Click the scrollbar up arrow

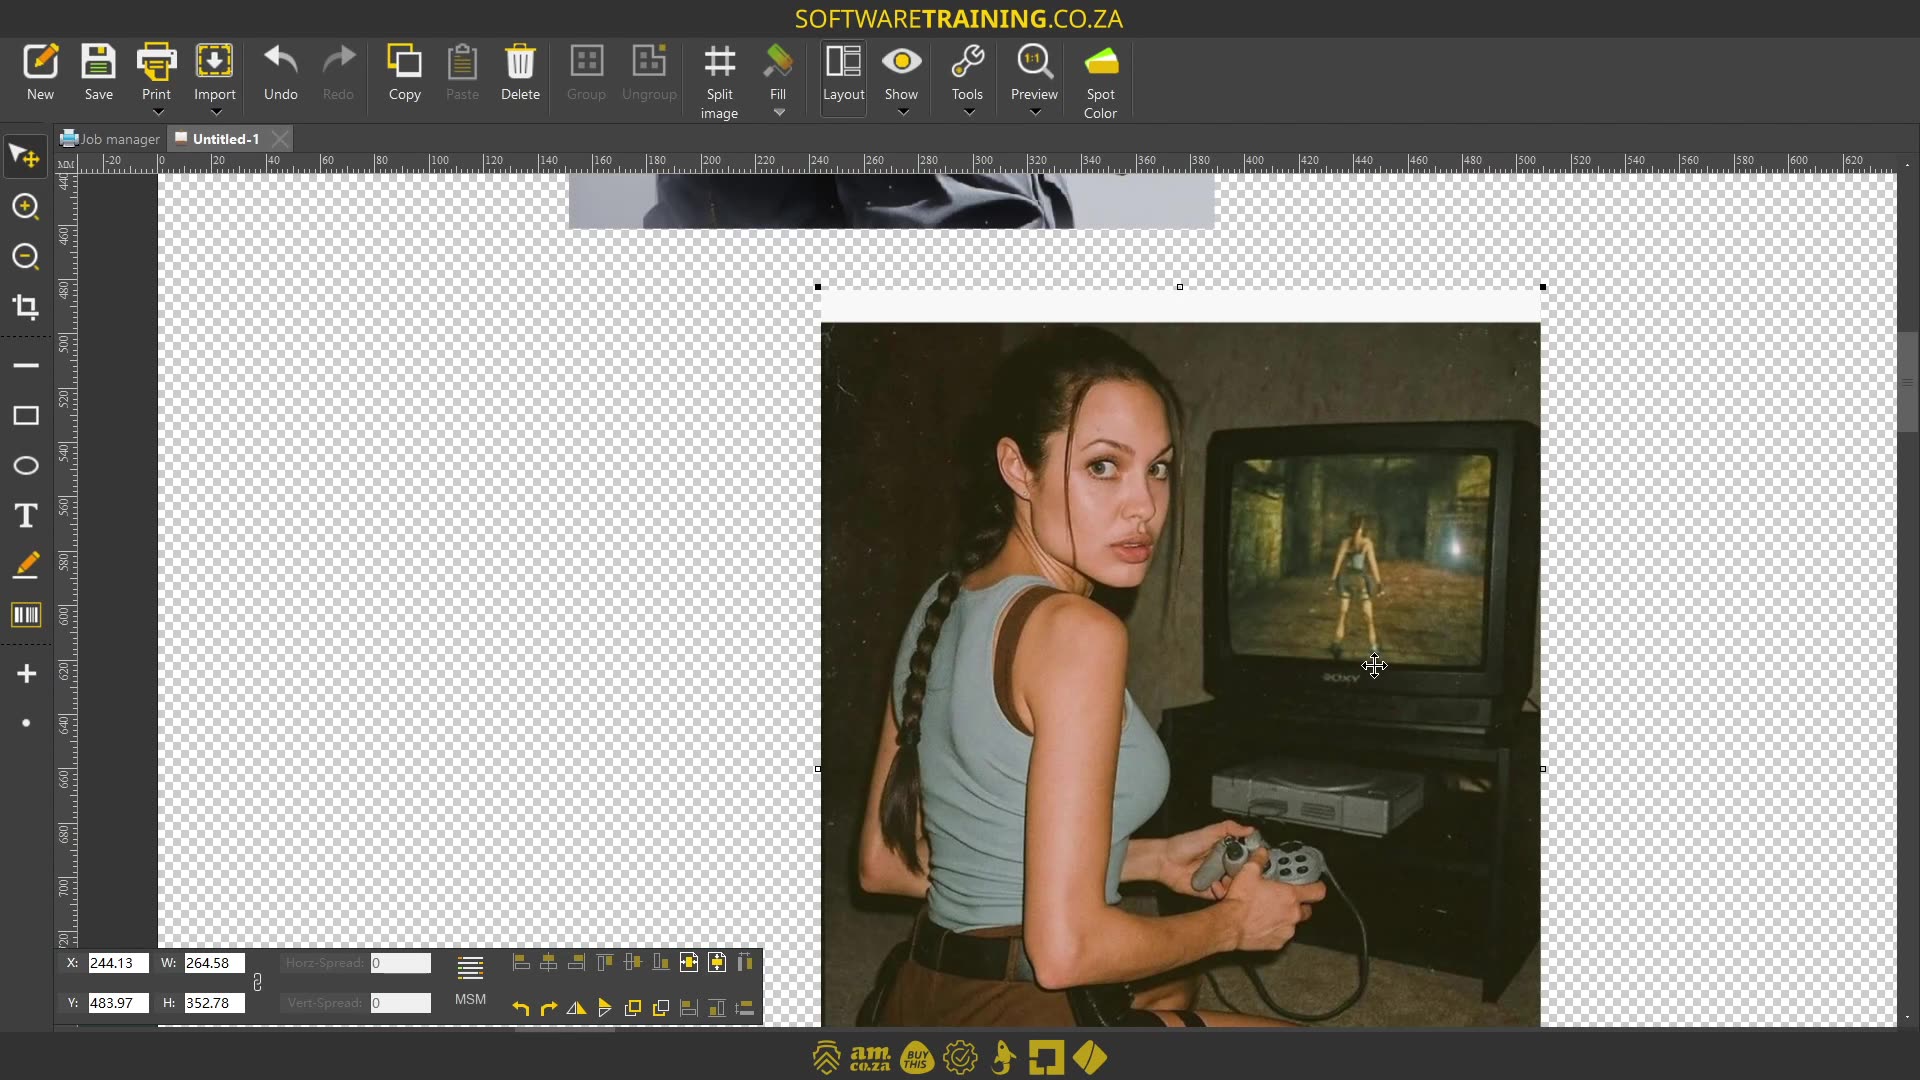point(1907,164)
